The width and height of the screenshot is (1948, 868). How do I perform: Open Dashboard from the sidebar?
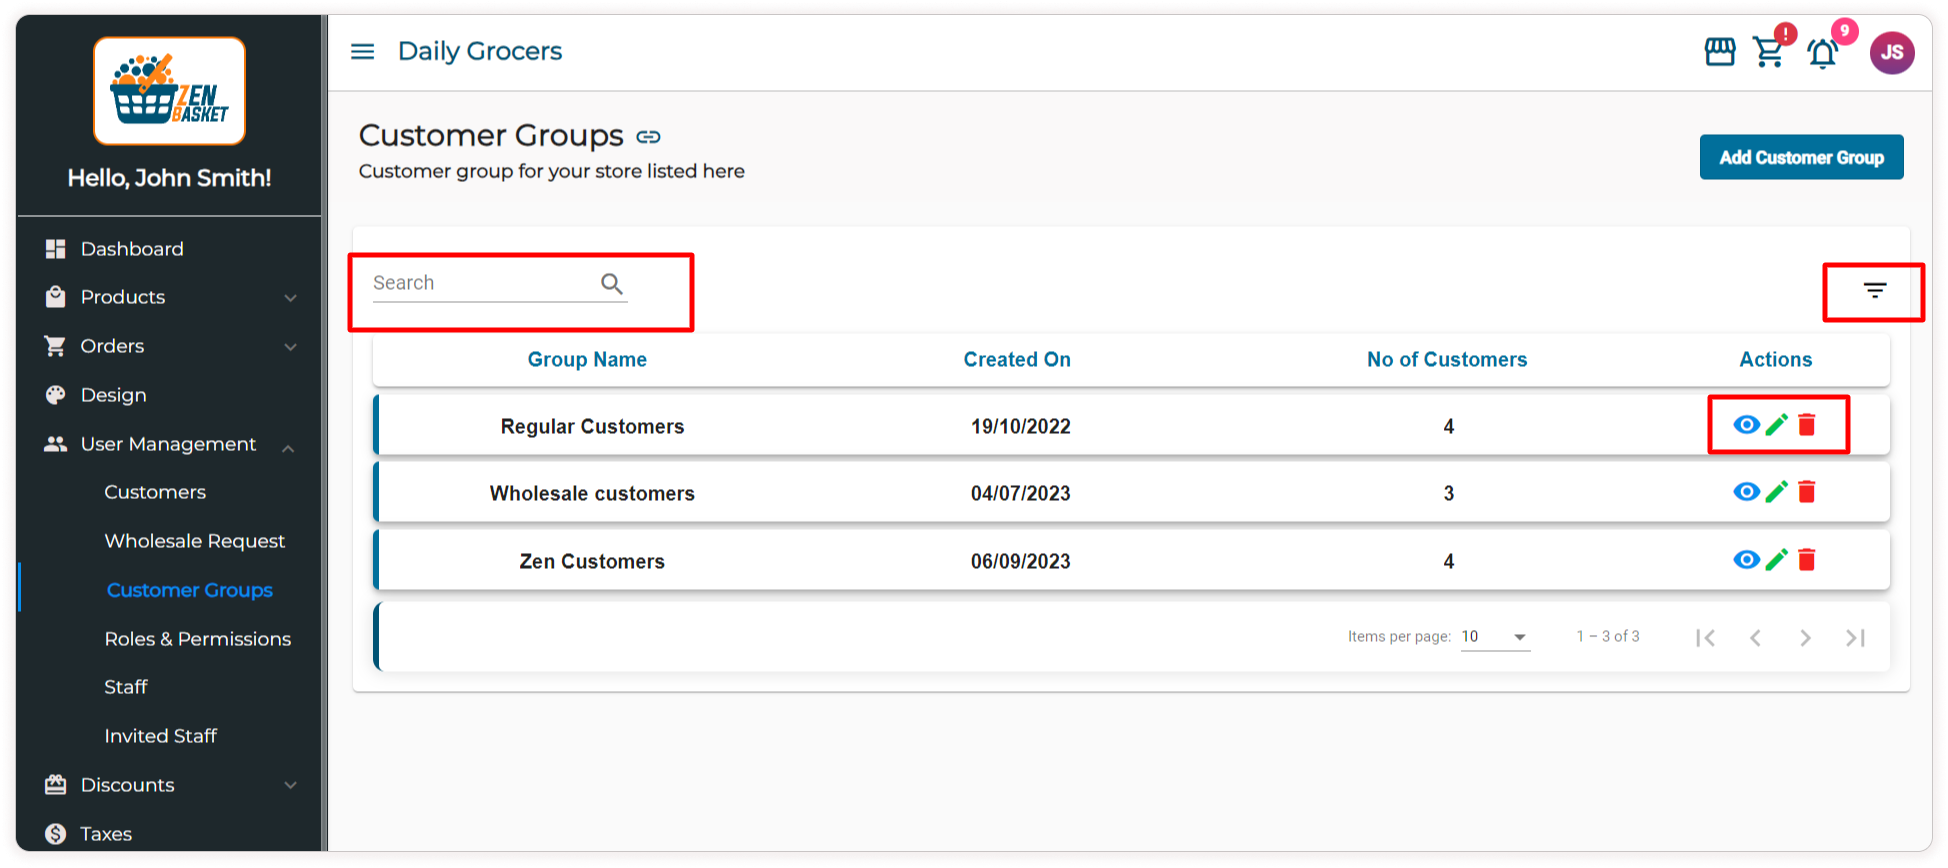pyautogui.click(x=132, y=249)
